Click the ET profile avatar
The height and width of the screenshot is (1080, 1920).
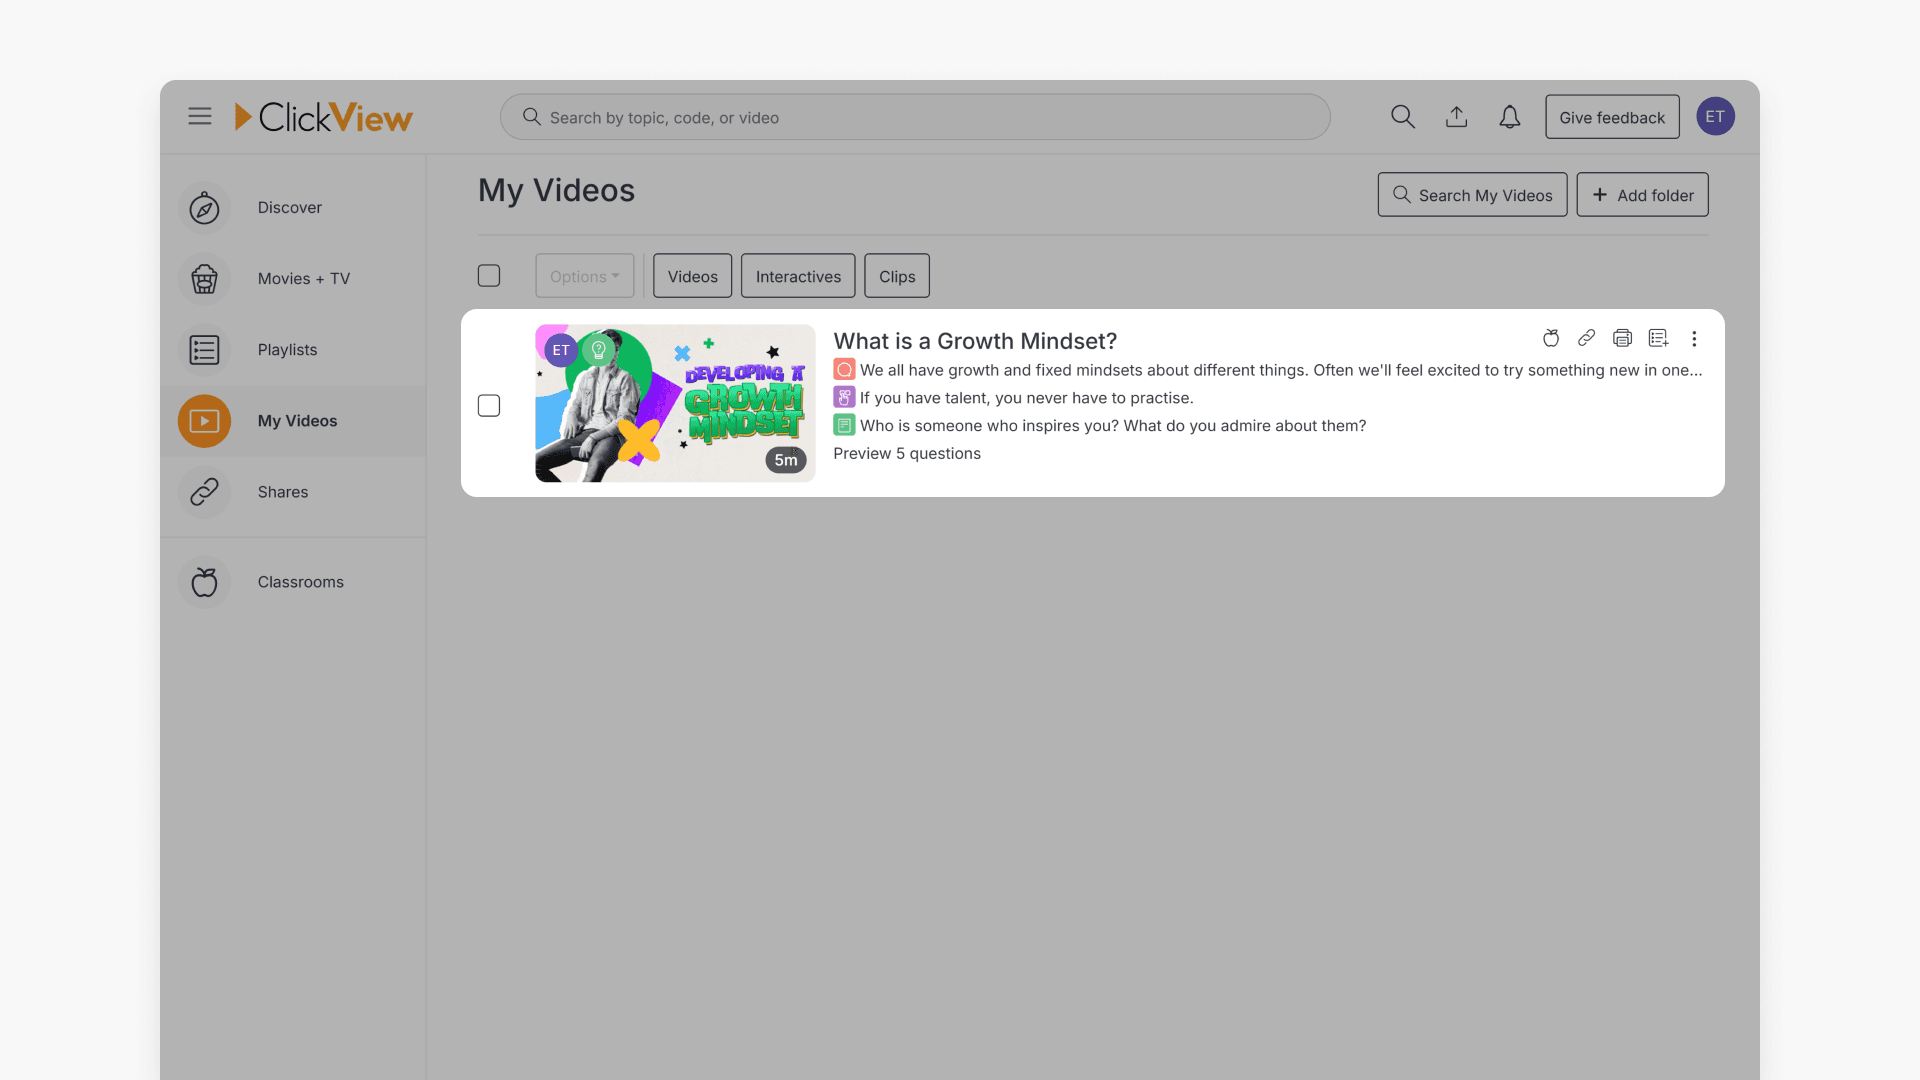1715,116
